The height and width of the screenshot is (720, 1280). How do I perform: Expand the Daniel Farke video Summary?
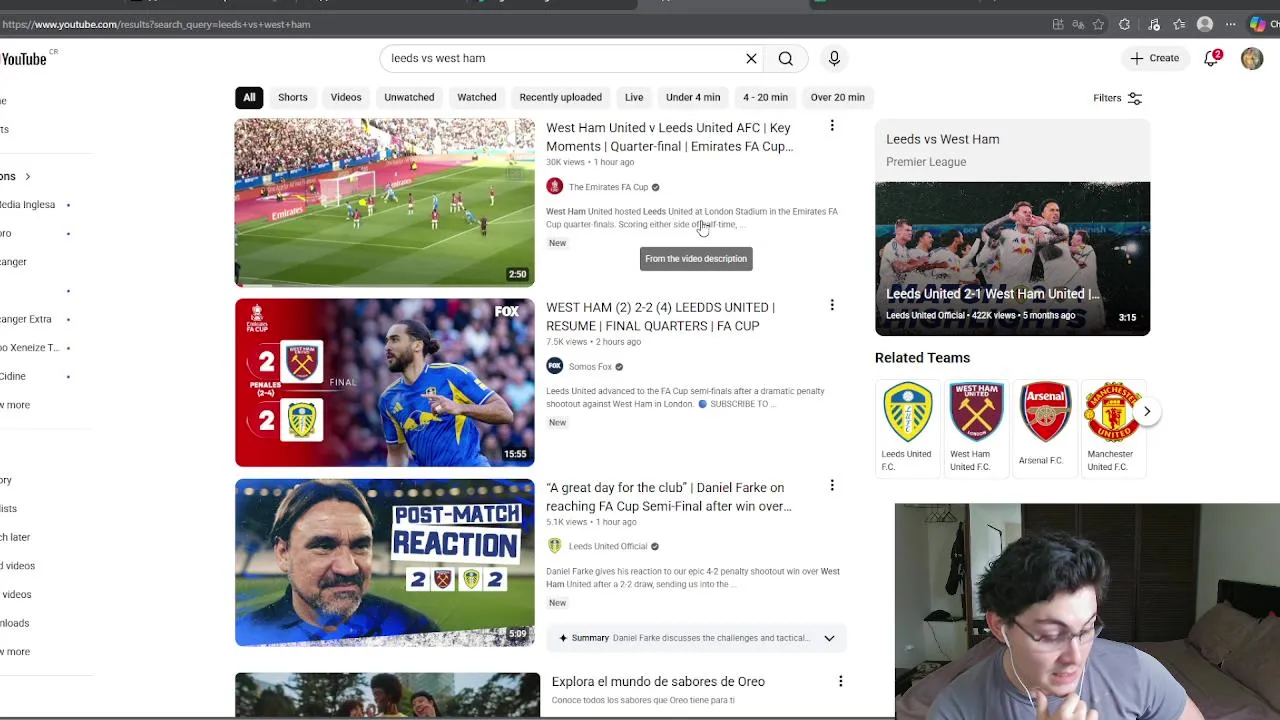829,638
